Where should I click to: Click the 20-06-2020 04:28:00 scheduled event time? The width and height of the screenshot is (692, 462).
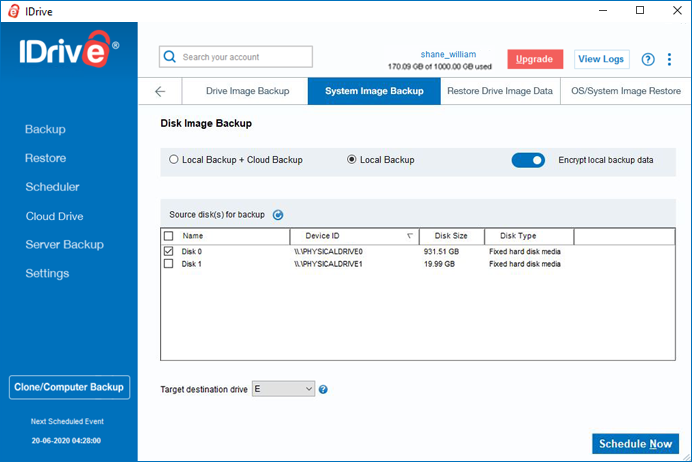[x=66, y=440]
